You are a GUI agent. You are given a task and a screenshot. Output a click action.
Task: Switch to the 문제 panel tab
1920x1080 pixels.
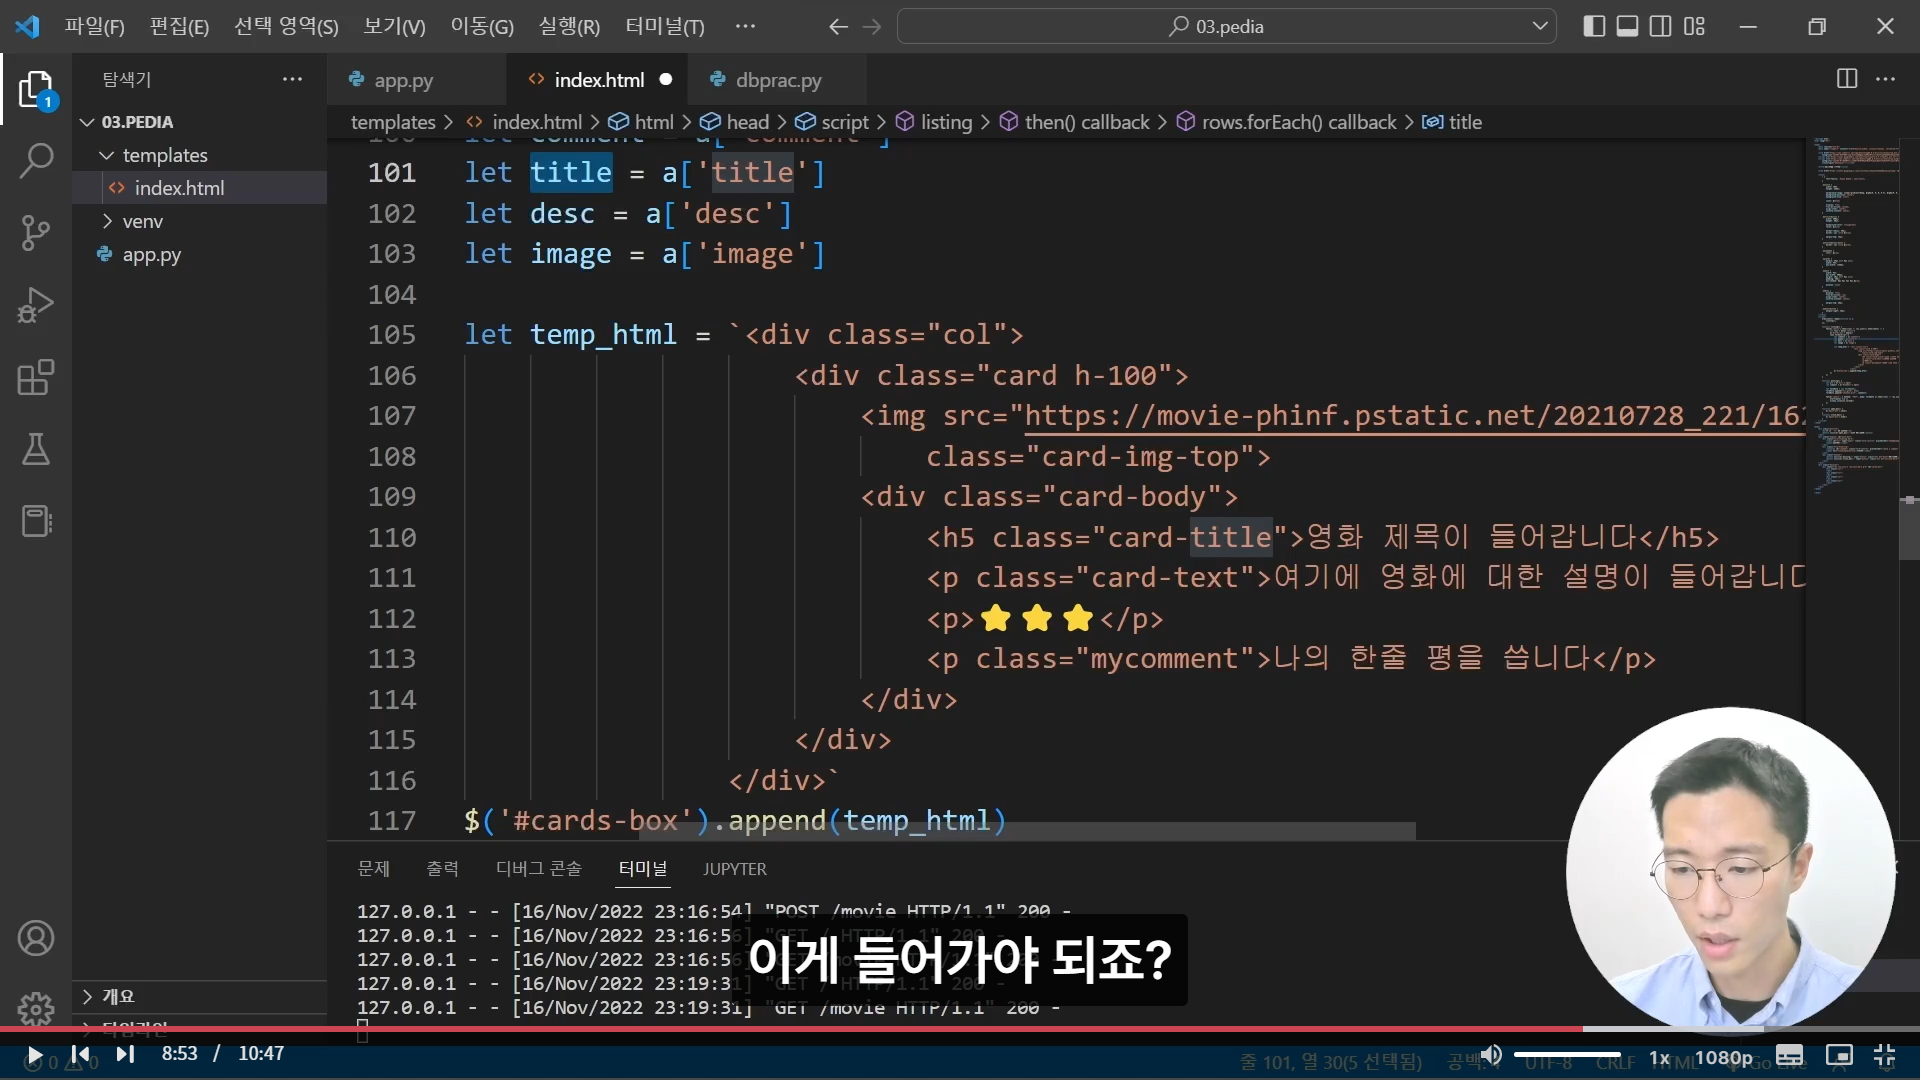pyautogui.click(x=373, y=869)
